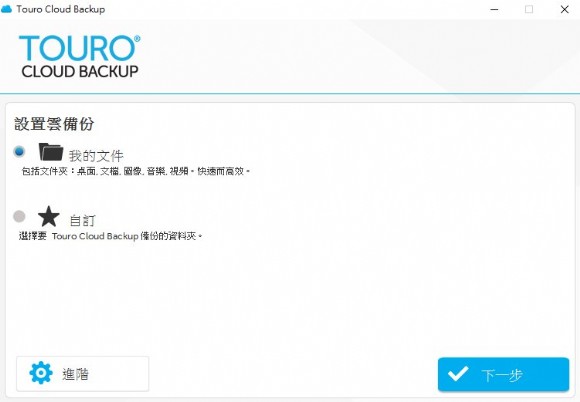Click the white checkmark icon on 下一步
This screenshot has width=580, height=402.
pos(458,374)
